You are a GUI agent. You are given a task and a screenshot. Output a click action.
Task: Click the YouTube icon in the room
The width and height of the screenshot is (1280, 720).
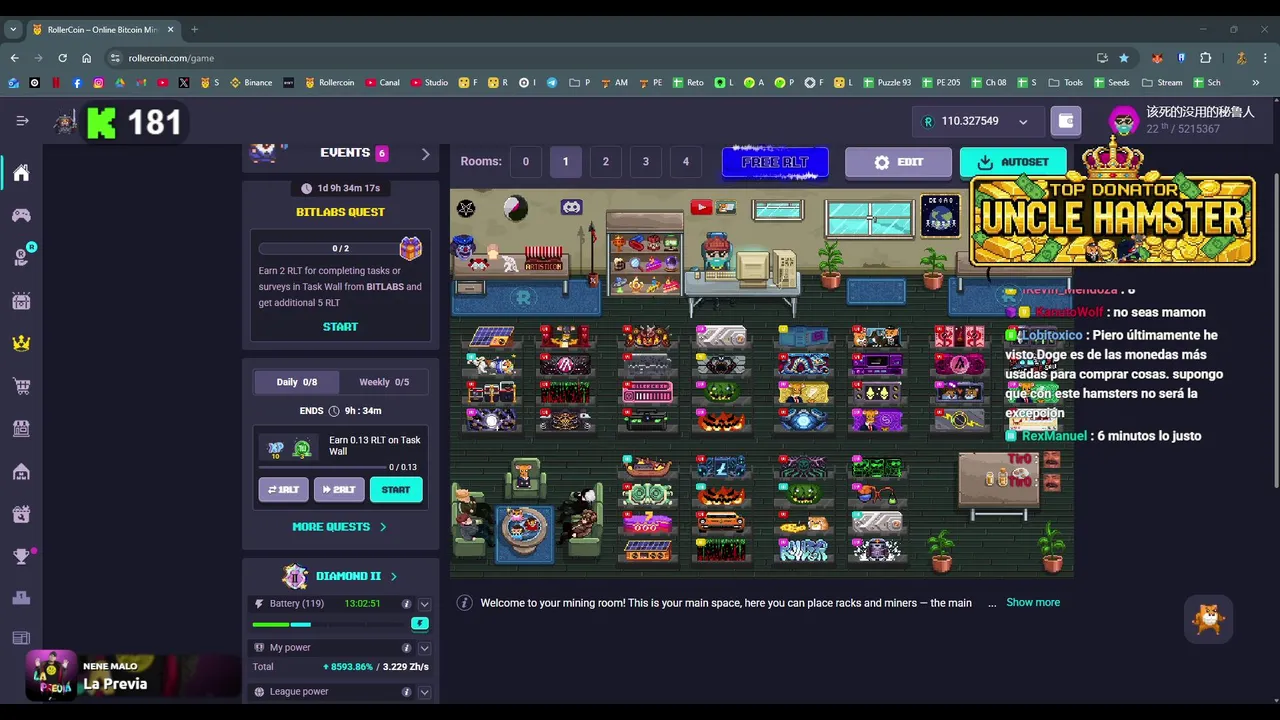pos(701,207)
